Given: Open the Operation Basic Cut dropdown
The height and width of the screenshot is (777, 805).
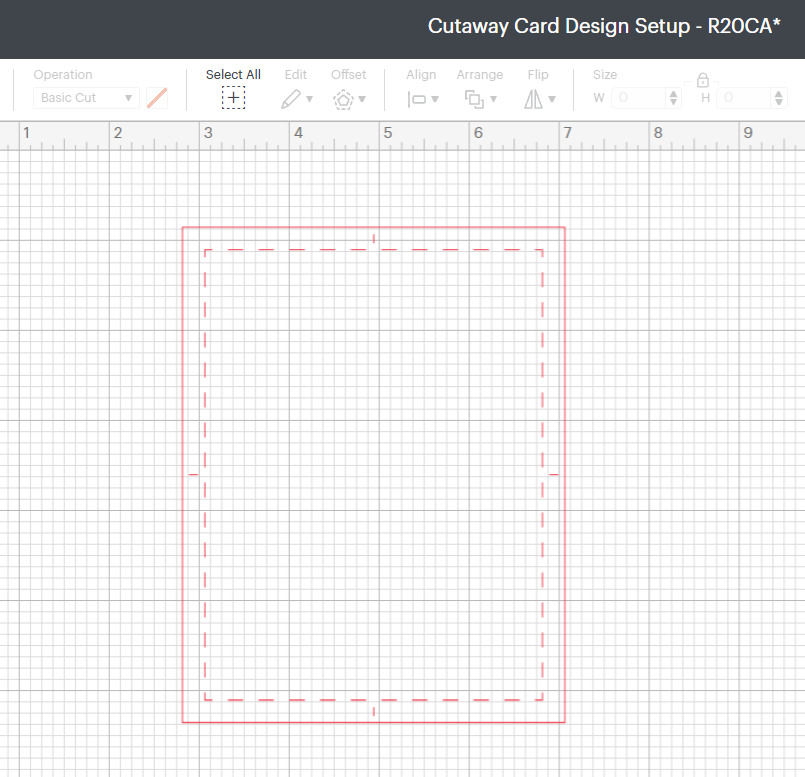Looking at the screenshot, I should pos(86,98).
